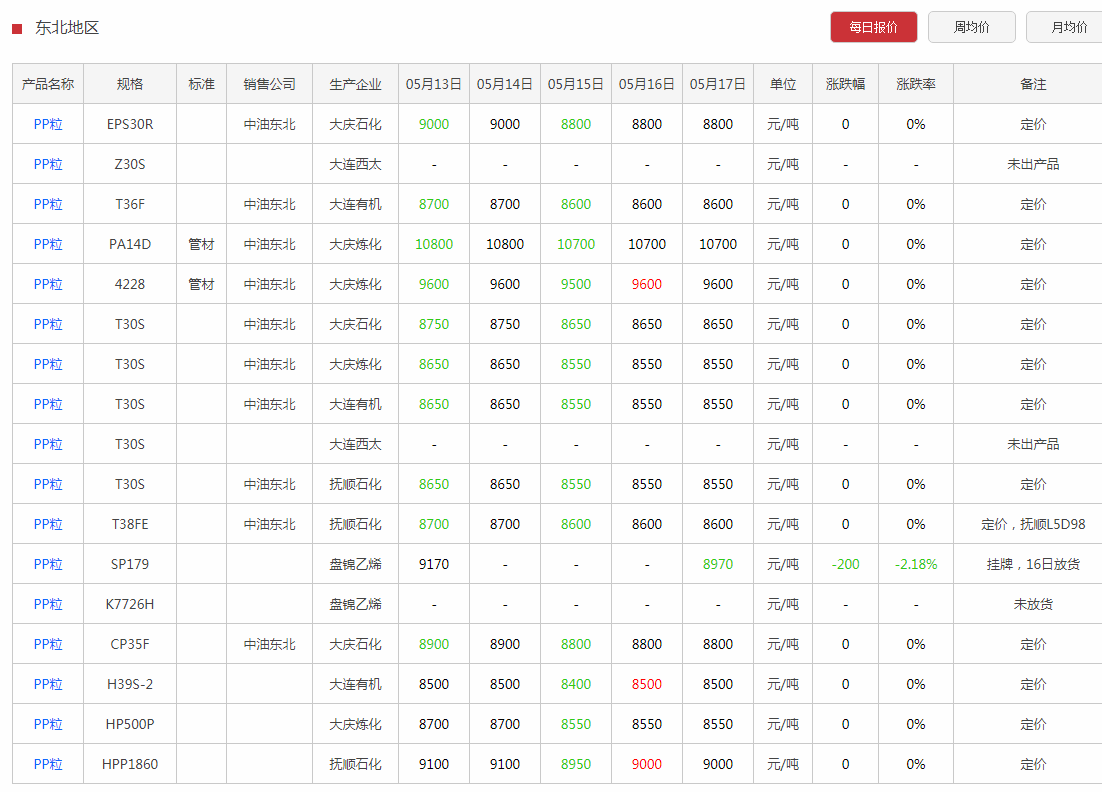
Task: Select the SP179 specification cell
Action: 130,564
